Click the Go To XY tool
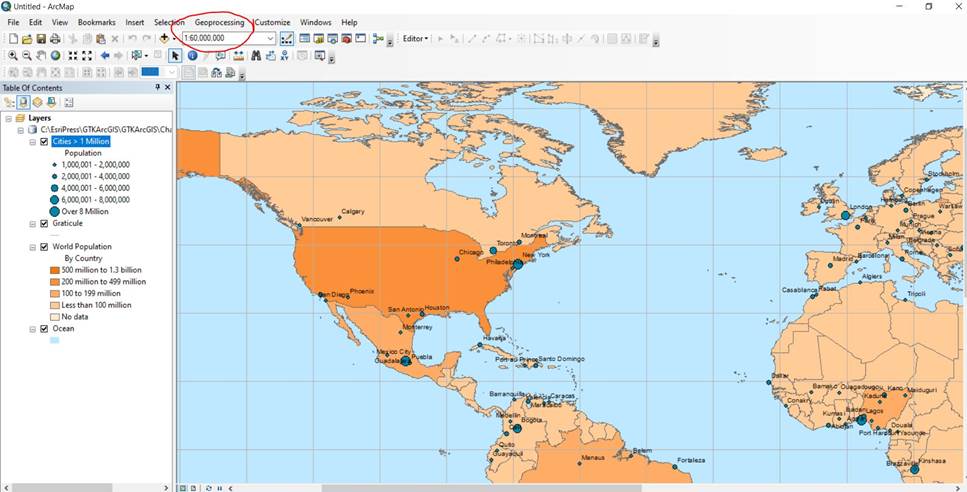This screenshot has height=492, width=967. (x=284, y=55)
